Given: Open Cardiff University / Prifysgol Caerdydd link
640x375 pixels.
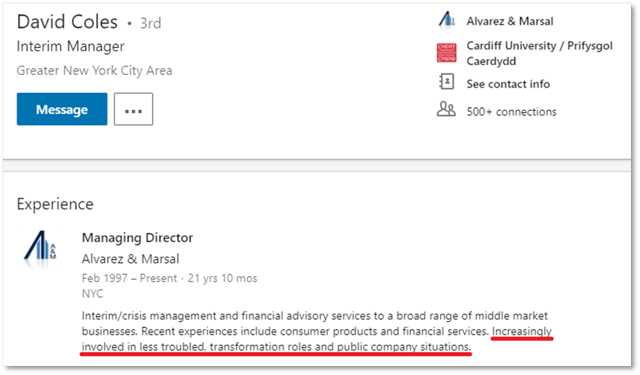Looking at the screenshot, I should click(539, 53).
